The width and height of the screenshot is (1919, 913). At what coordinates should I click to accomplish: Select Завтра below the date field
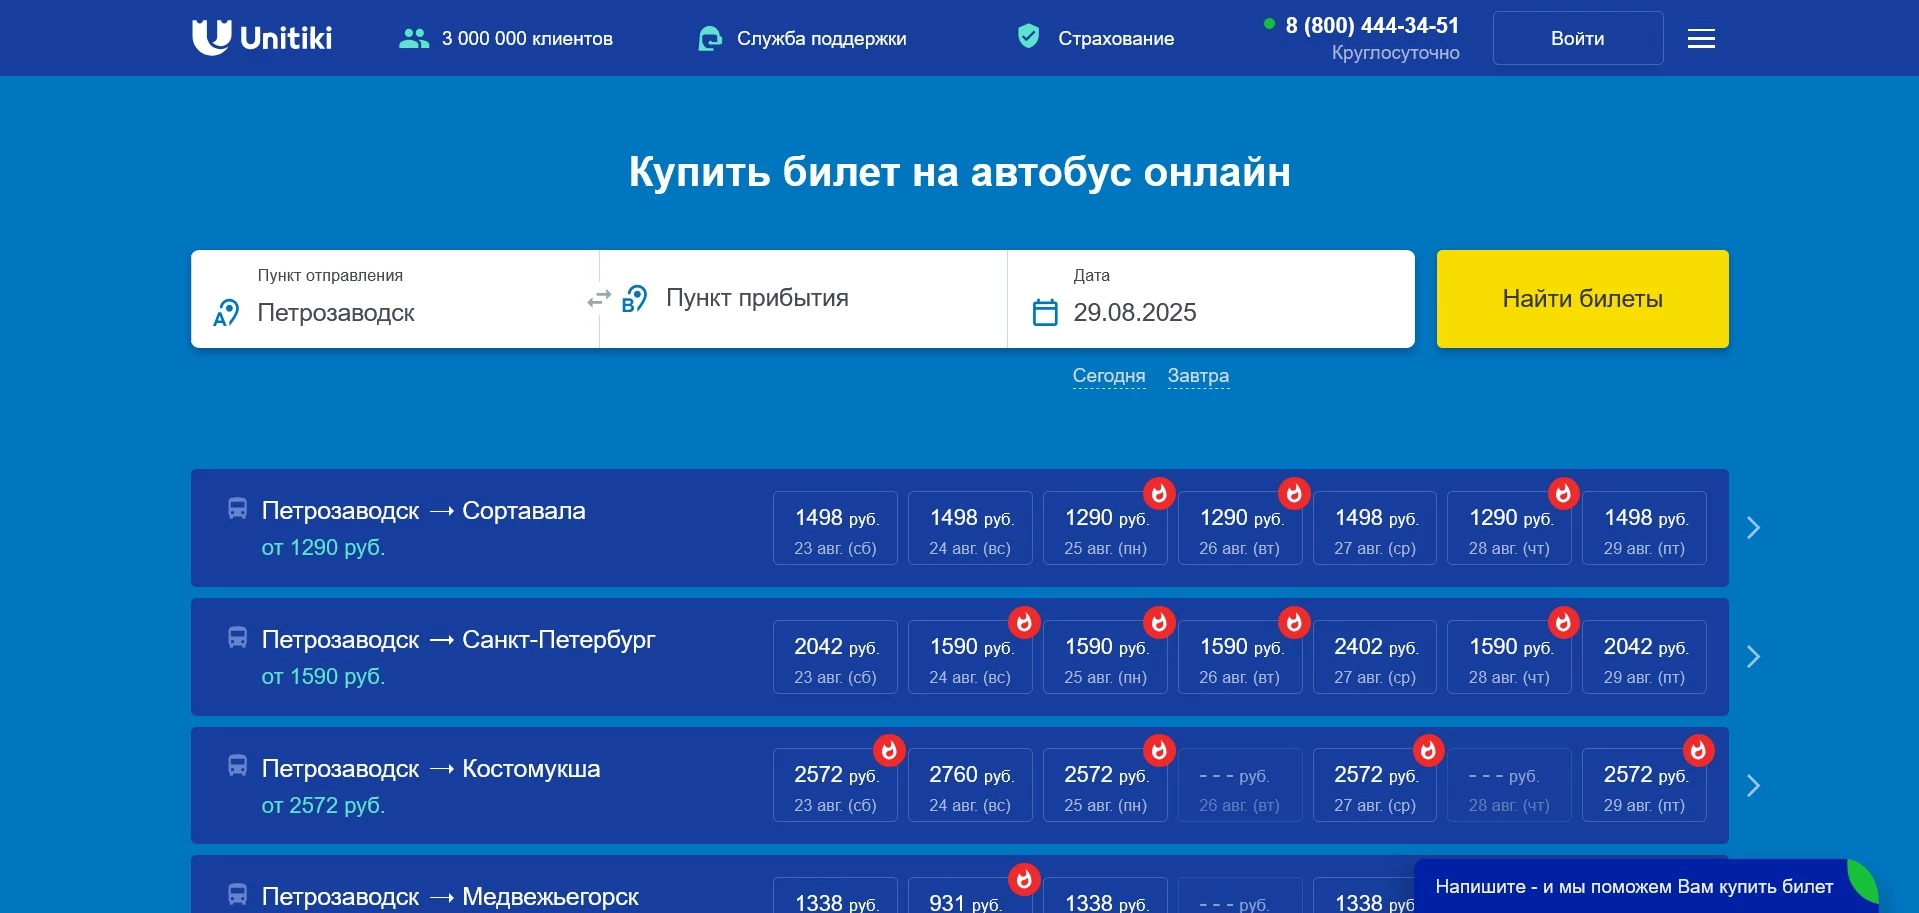coord(1198,376)
